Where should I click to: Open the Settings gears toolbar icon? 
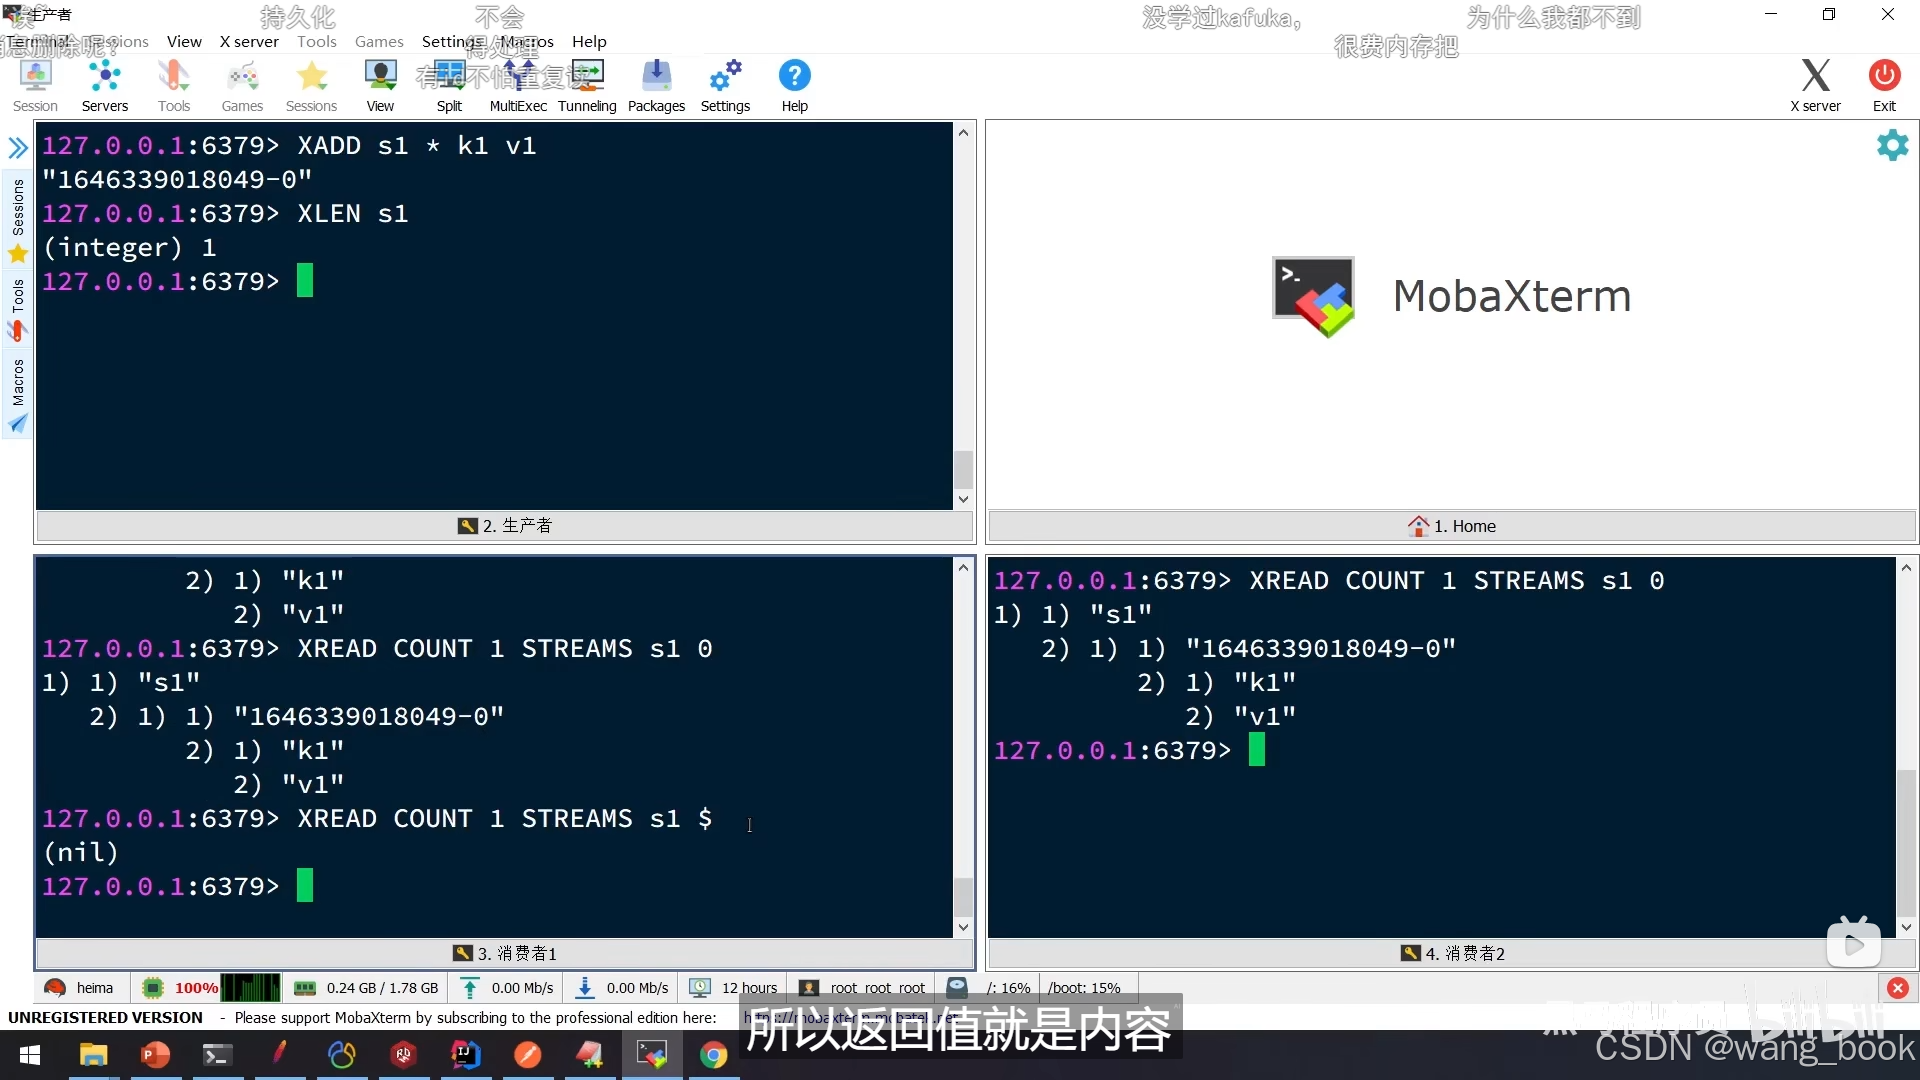725,86
